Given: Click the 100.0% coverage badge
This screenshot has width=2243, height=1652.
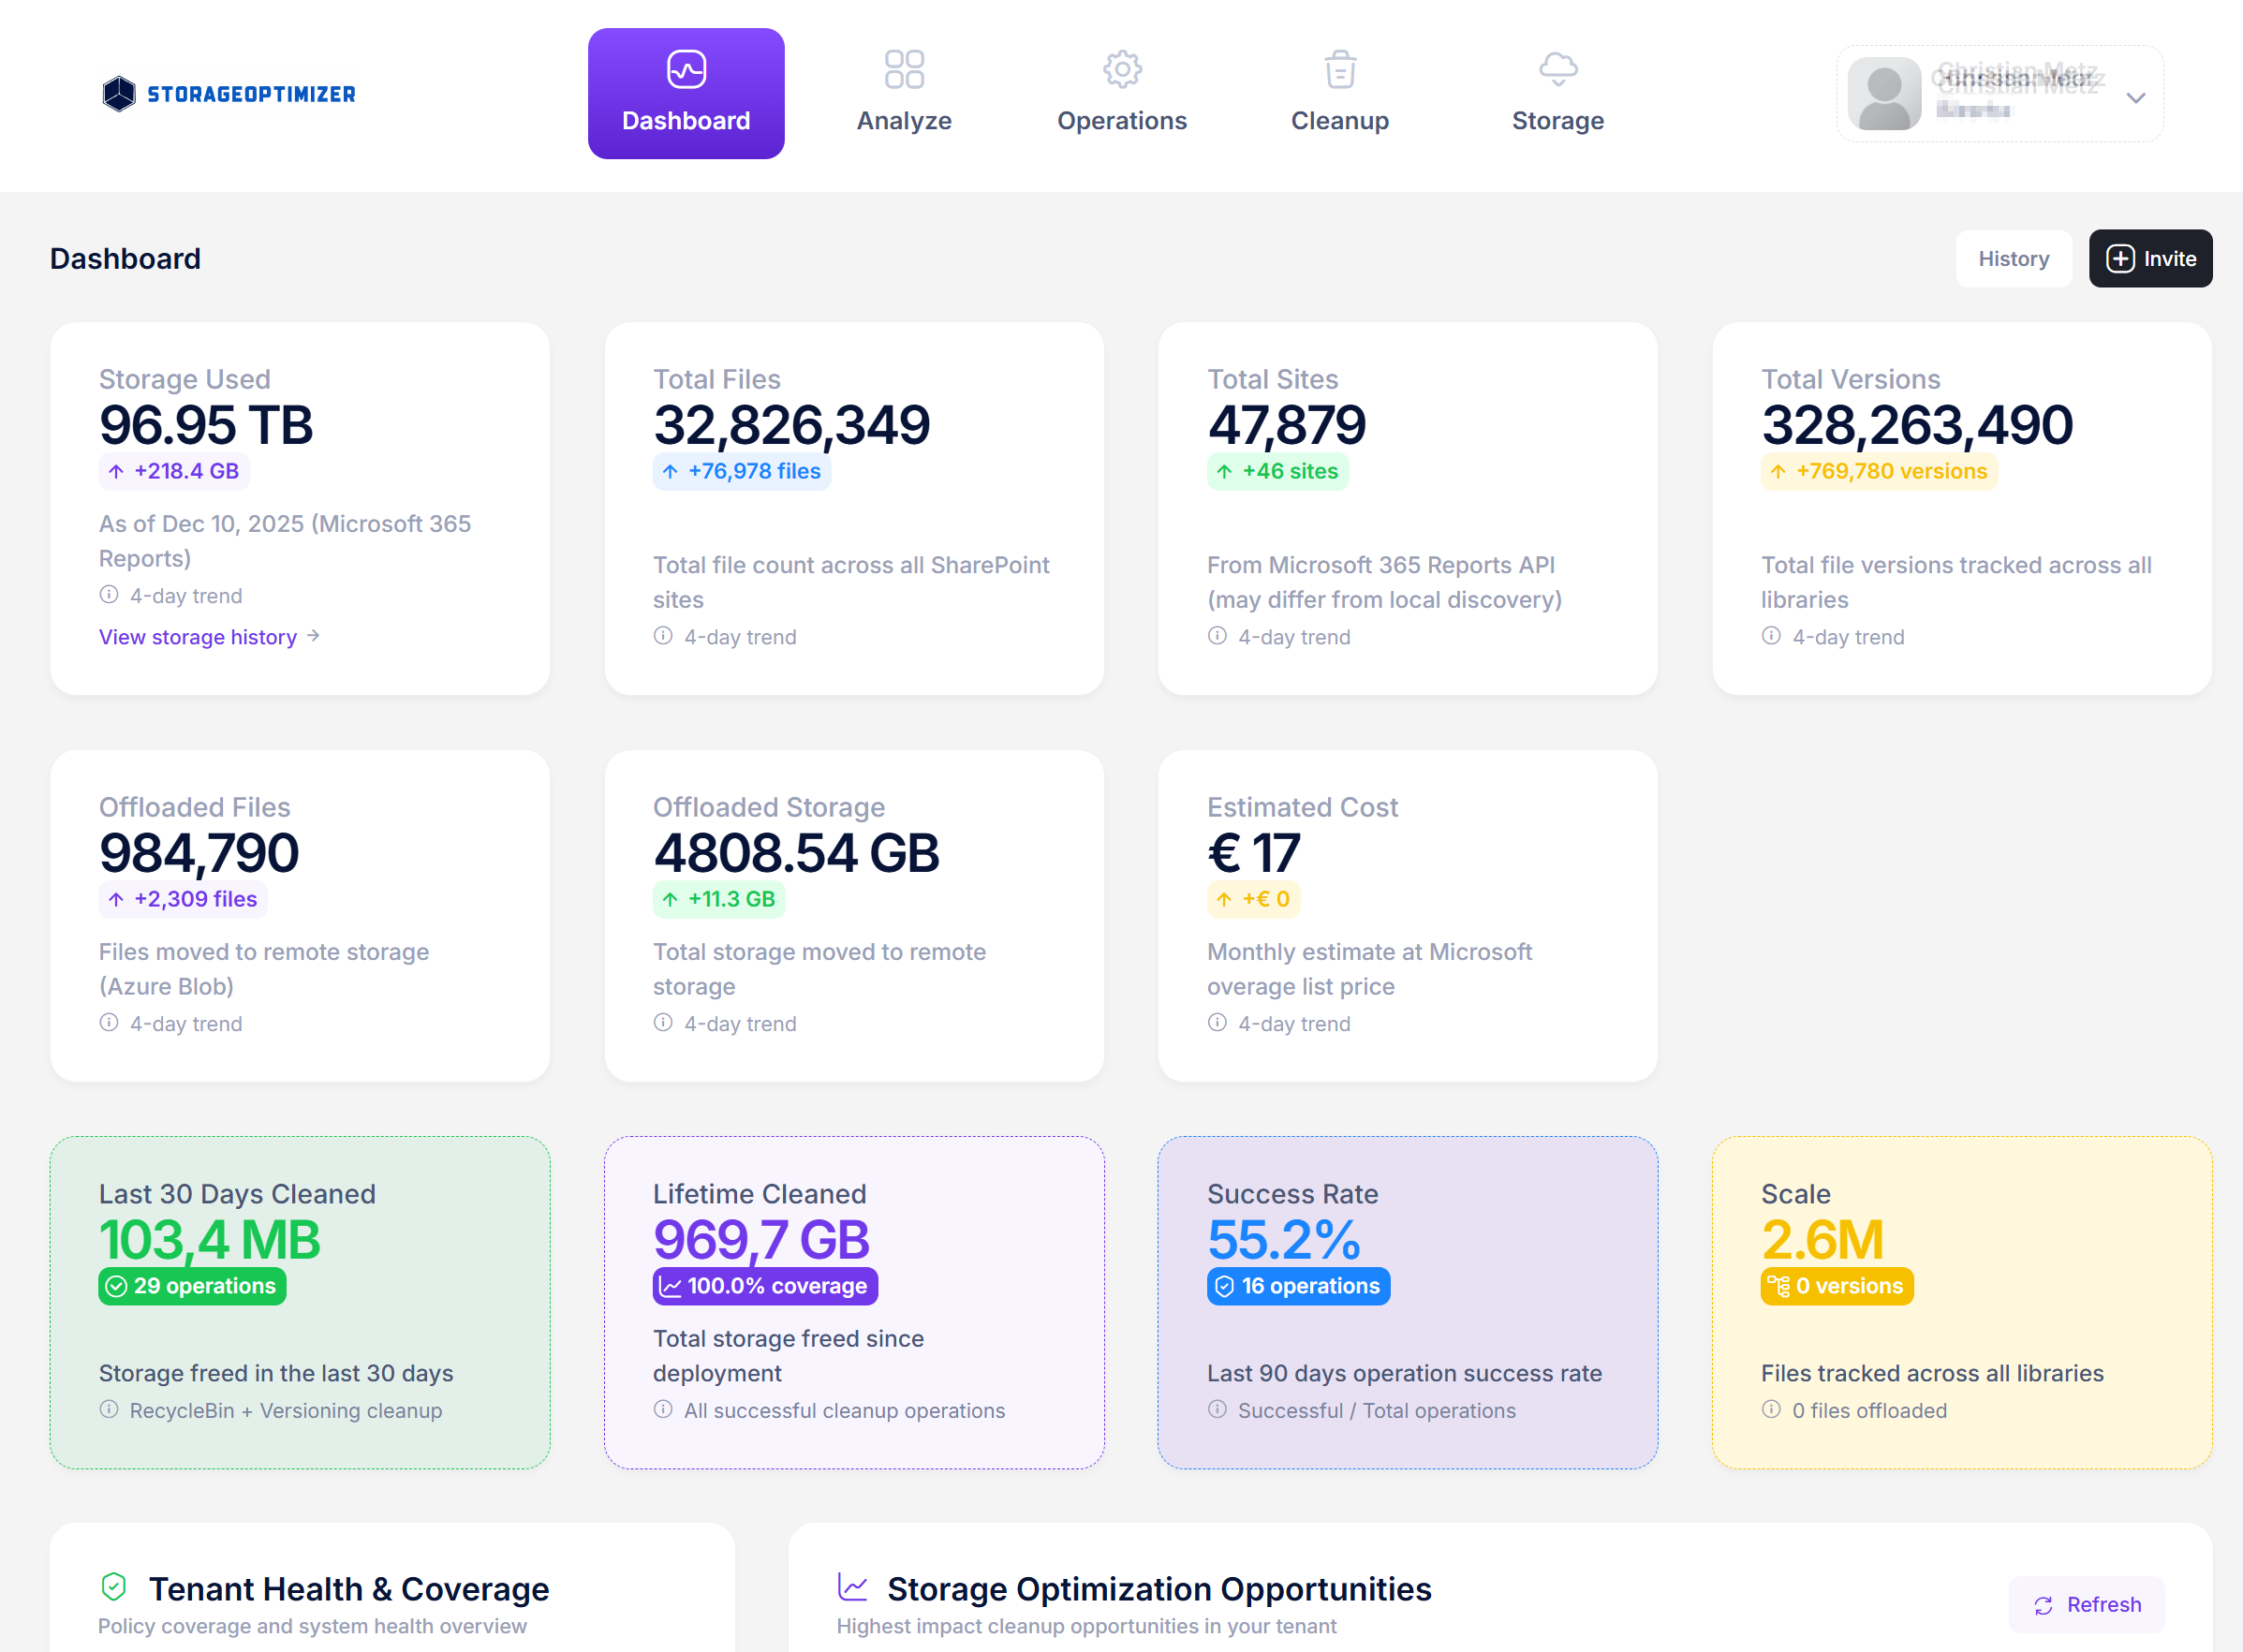Looking at the screenshot, I should click(x=764, y=1286).
